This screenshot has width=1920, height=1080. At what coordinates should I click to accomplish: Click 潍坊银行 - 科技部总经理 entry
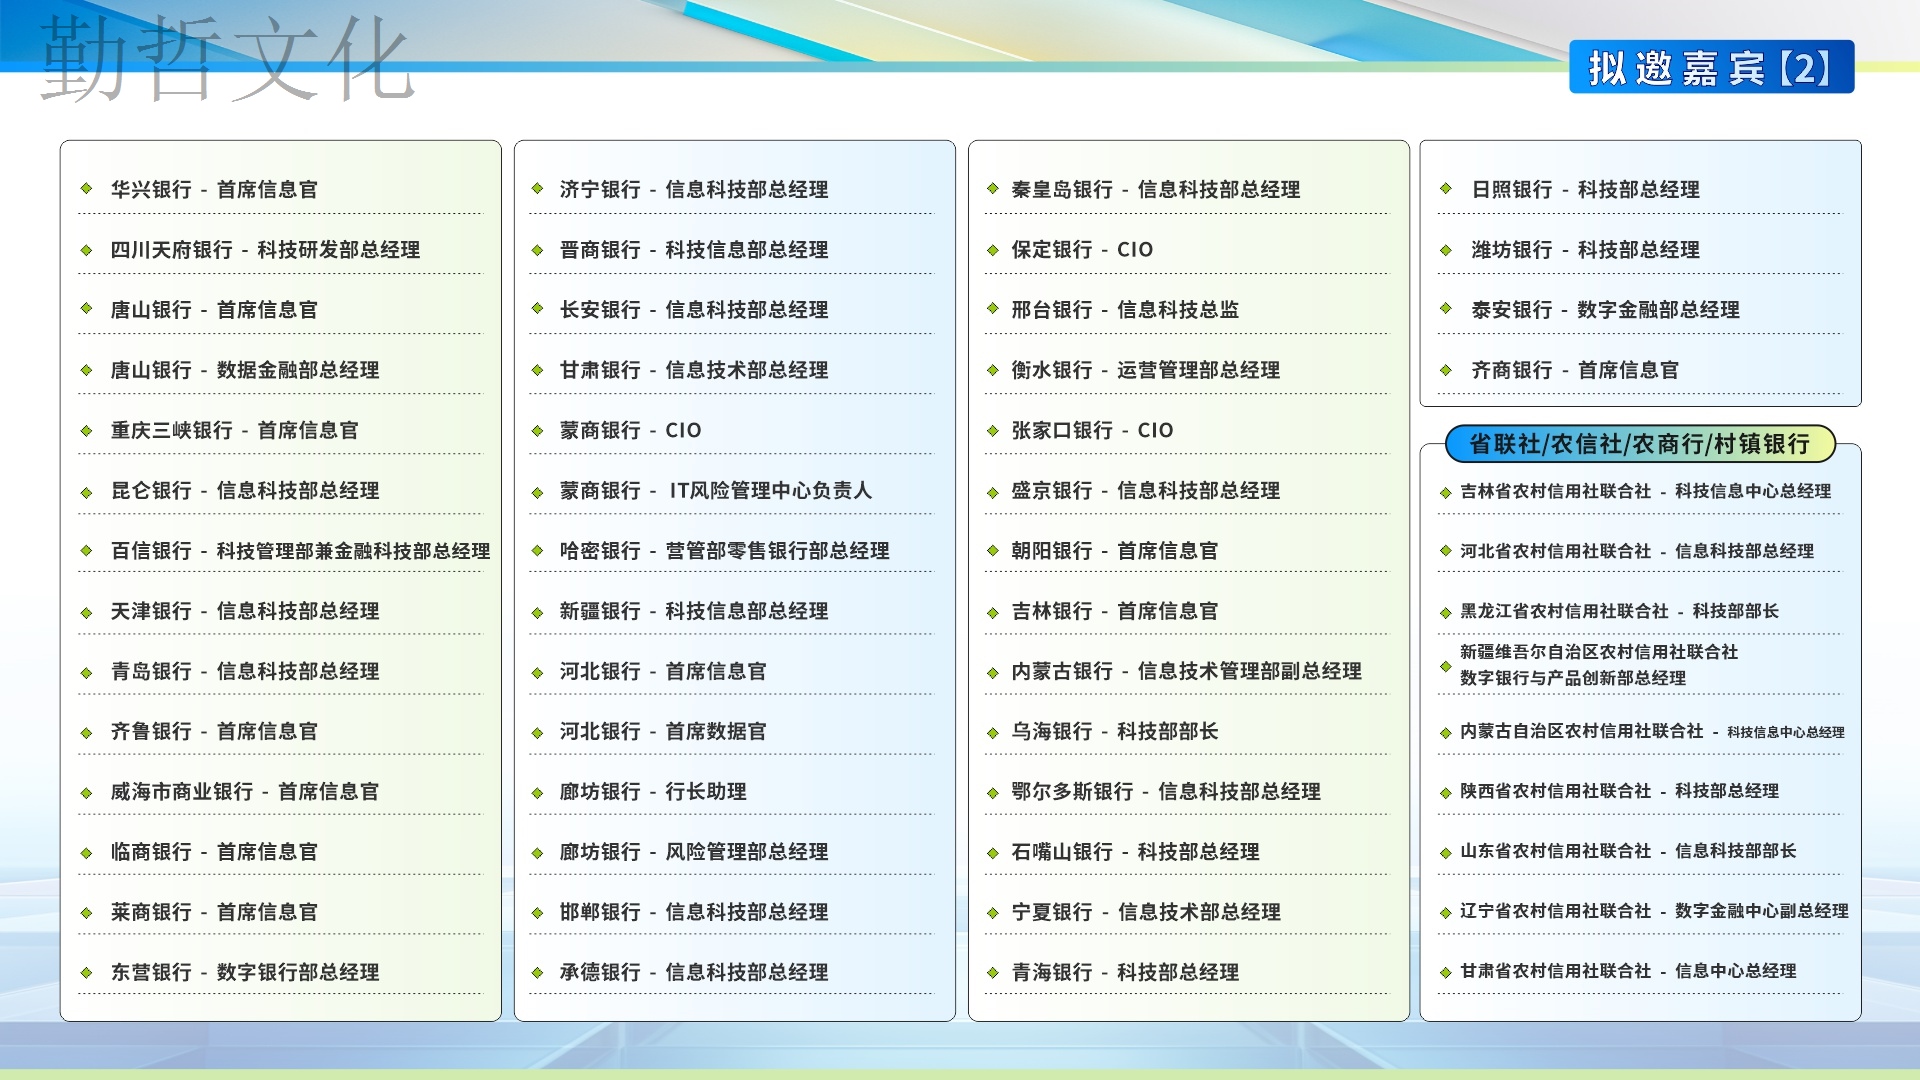click(x=1585, y=249)
